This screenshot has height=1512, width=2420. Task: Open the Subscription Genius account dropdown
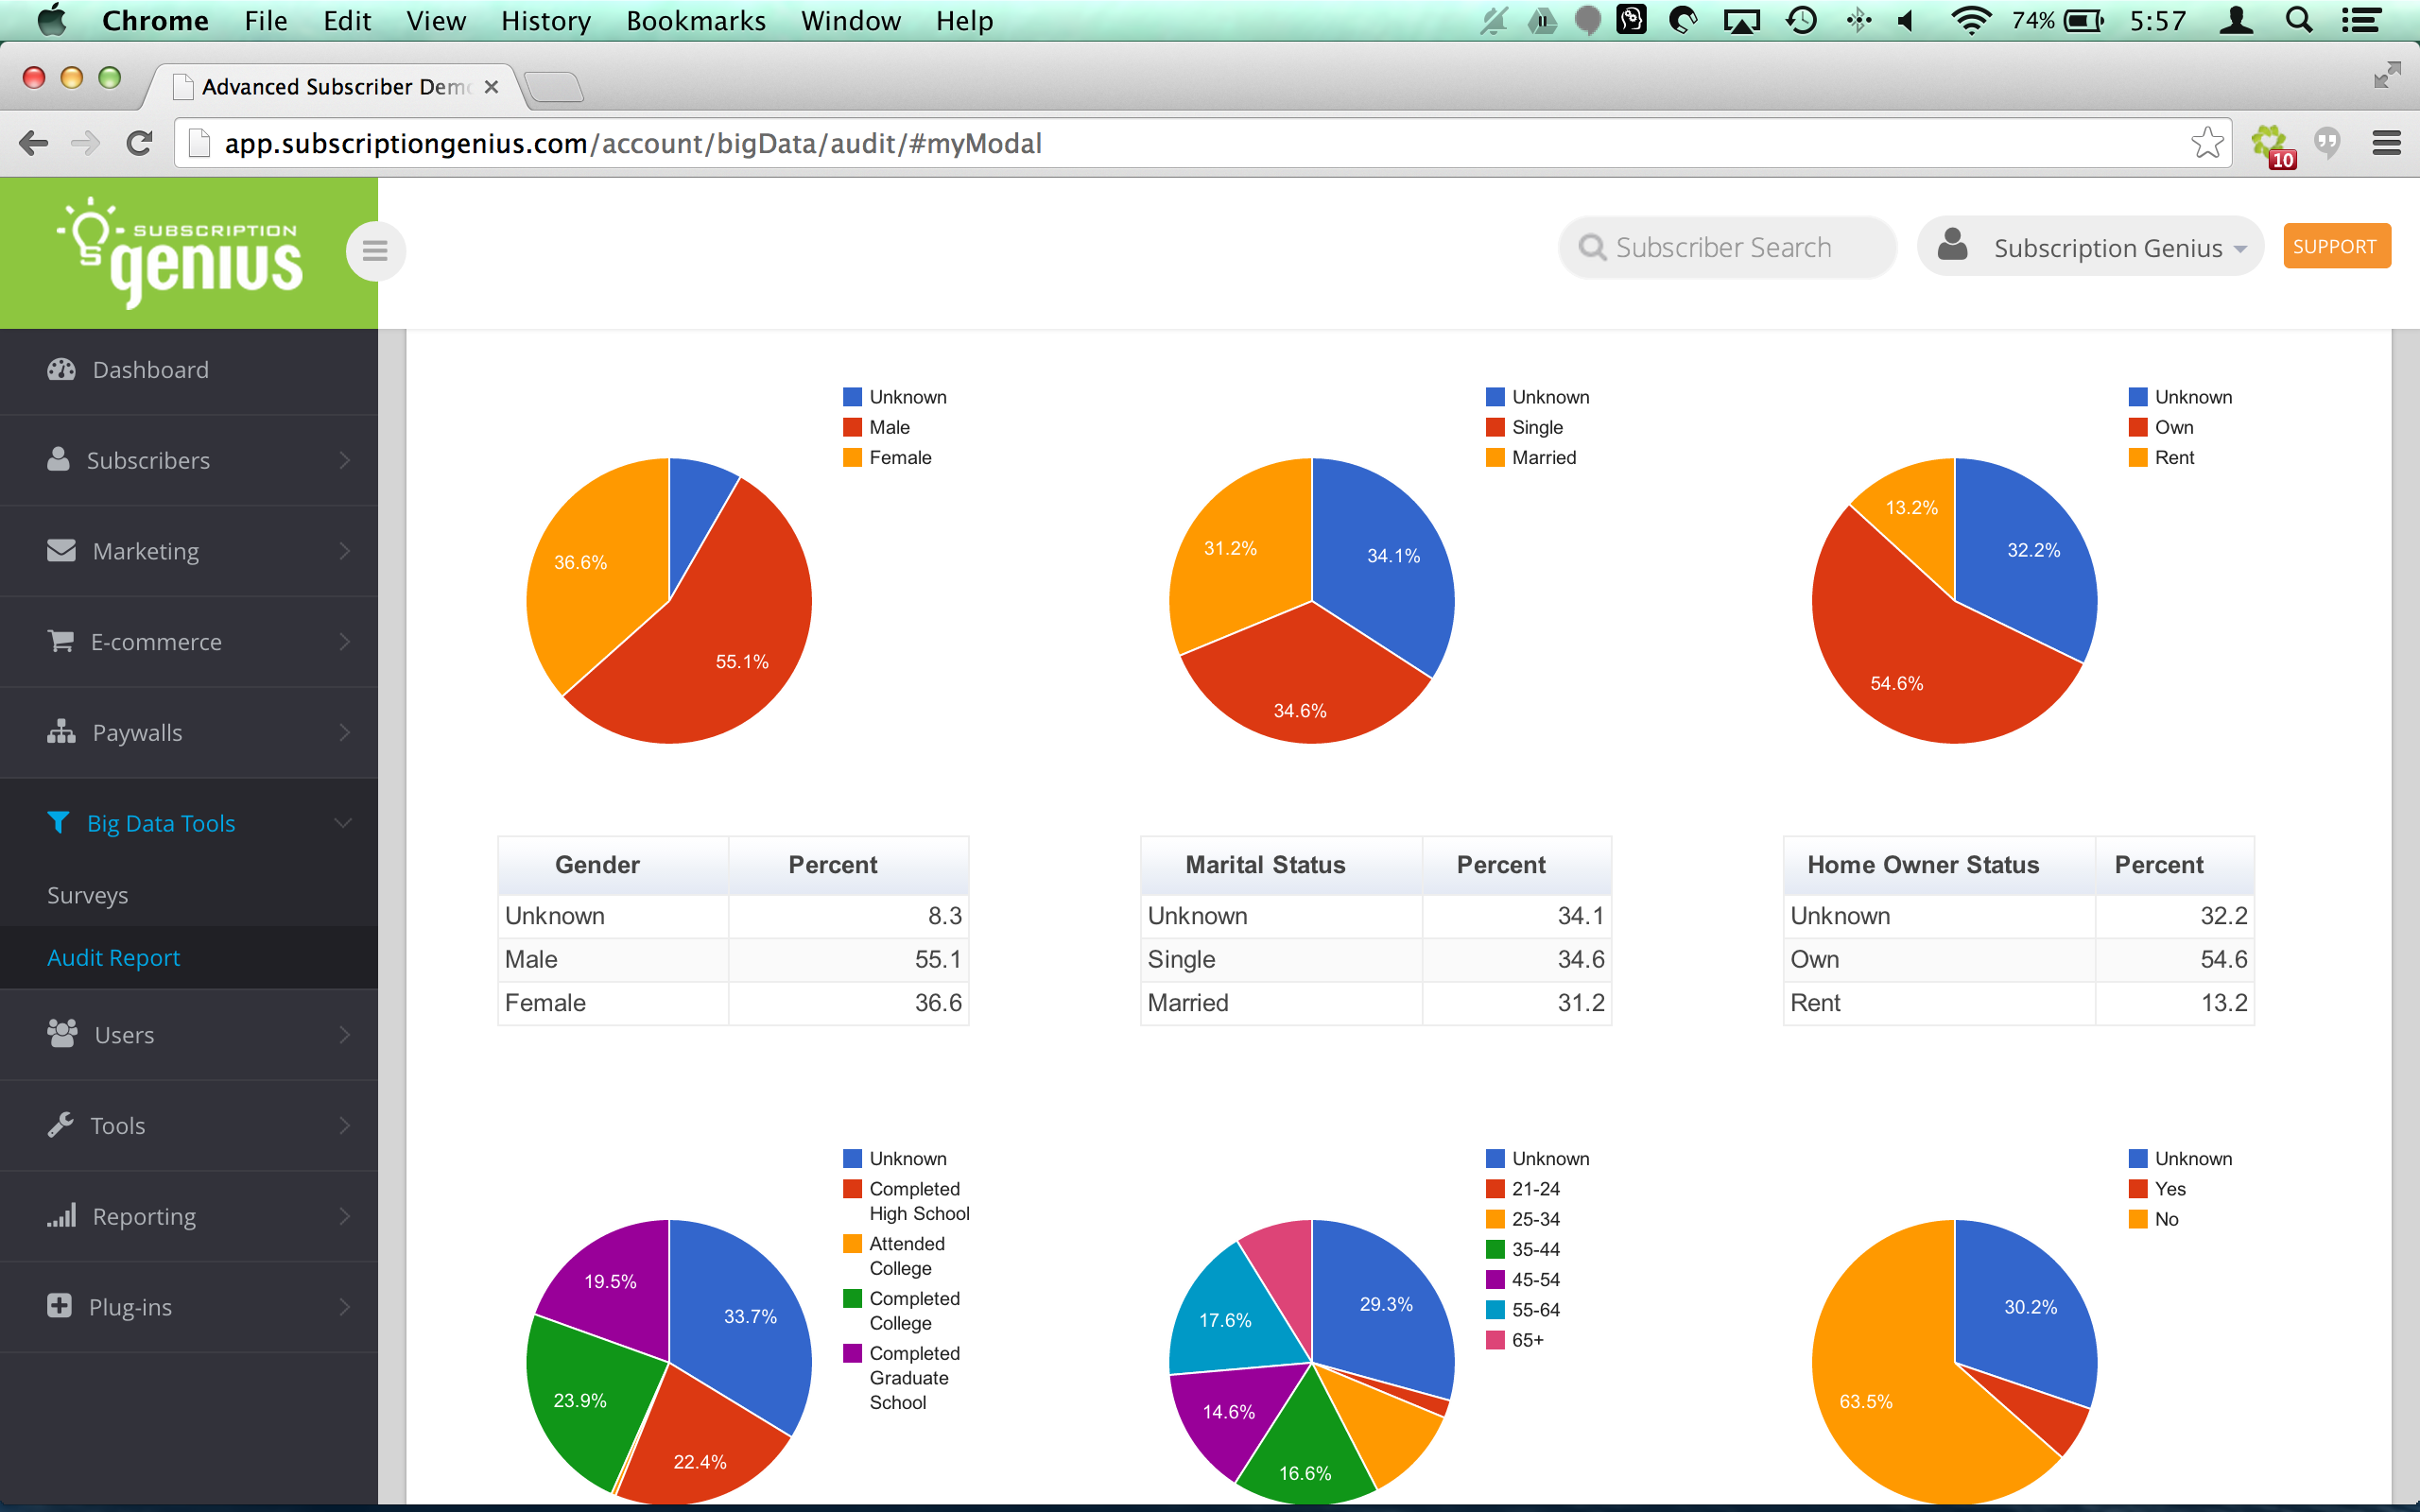tap(2089, 247)
